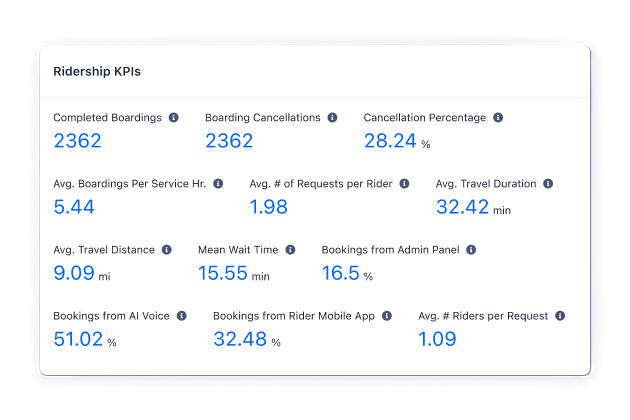Select the Completed Boardings value 2362
The image size is (630, 420).
(x=77, y=141)
